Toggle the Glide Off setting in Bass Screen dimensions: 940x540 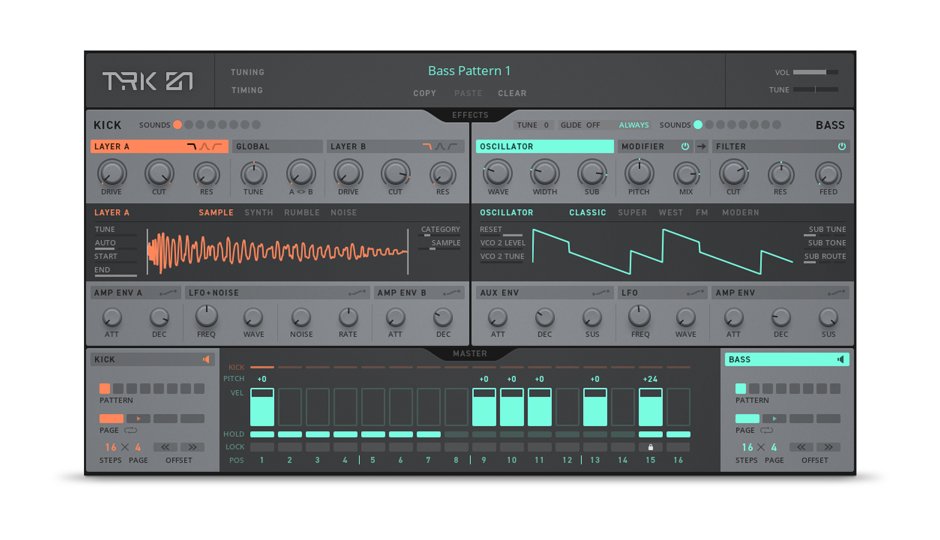click(580, 125)
